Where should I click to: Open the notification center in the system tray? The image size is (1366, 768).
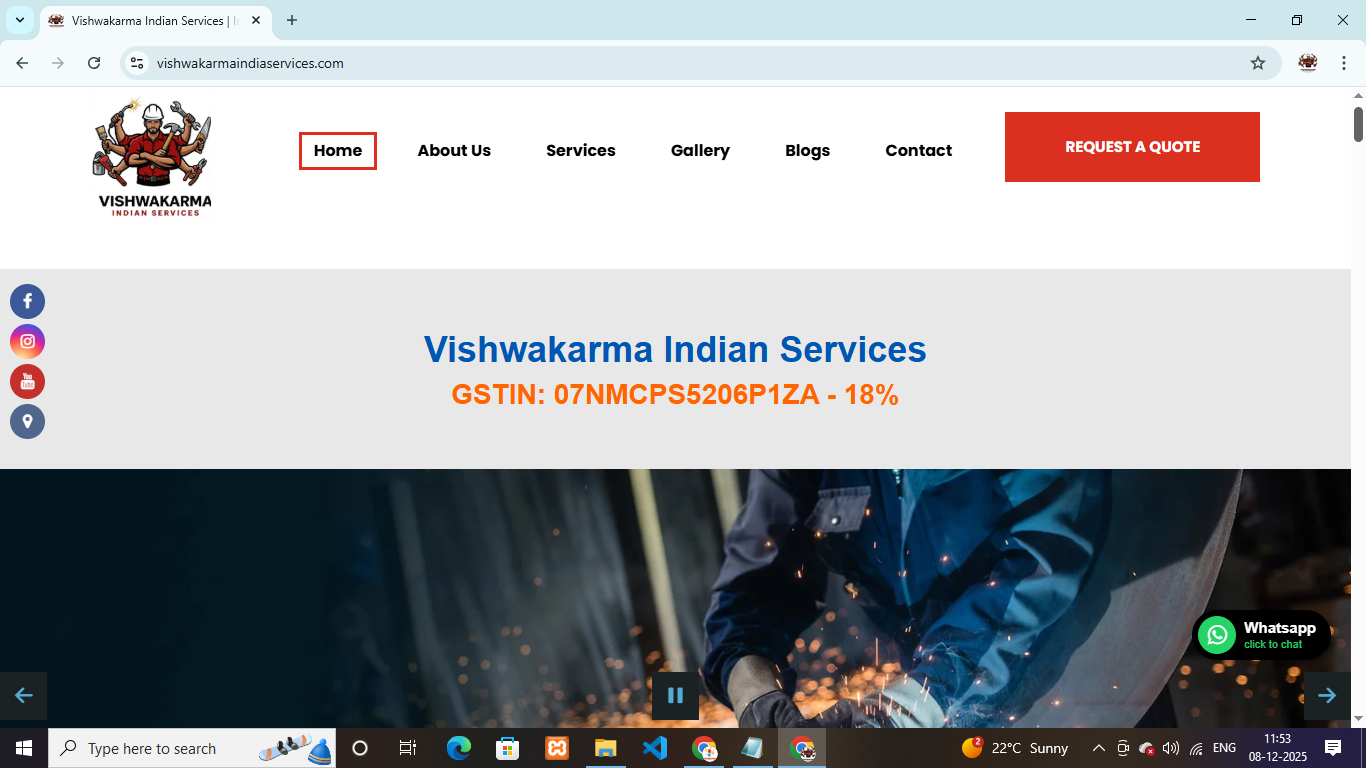click(1335, 747)
